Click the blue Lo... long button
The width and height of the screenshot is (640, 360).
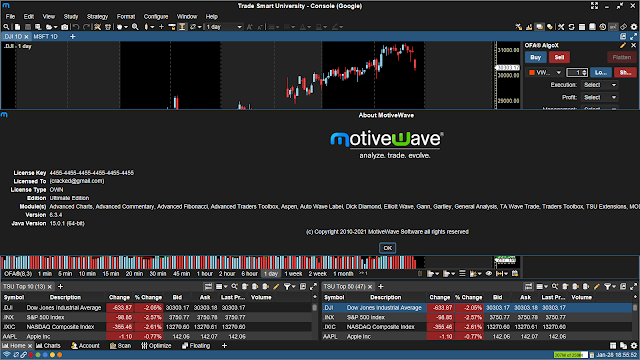tap(601, 73)
